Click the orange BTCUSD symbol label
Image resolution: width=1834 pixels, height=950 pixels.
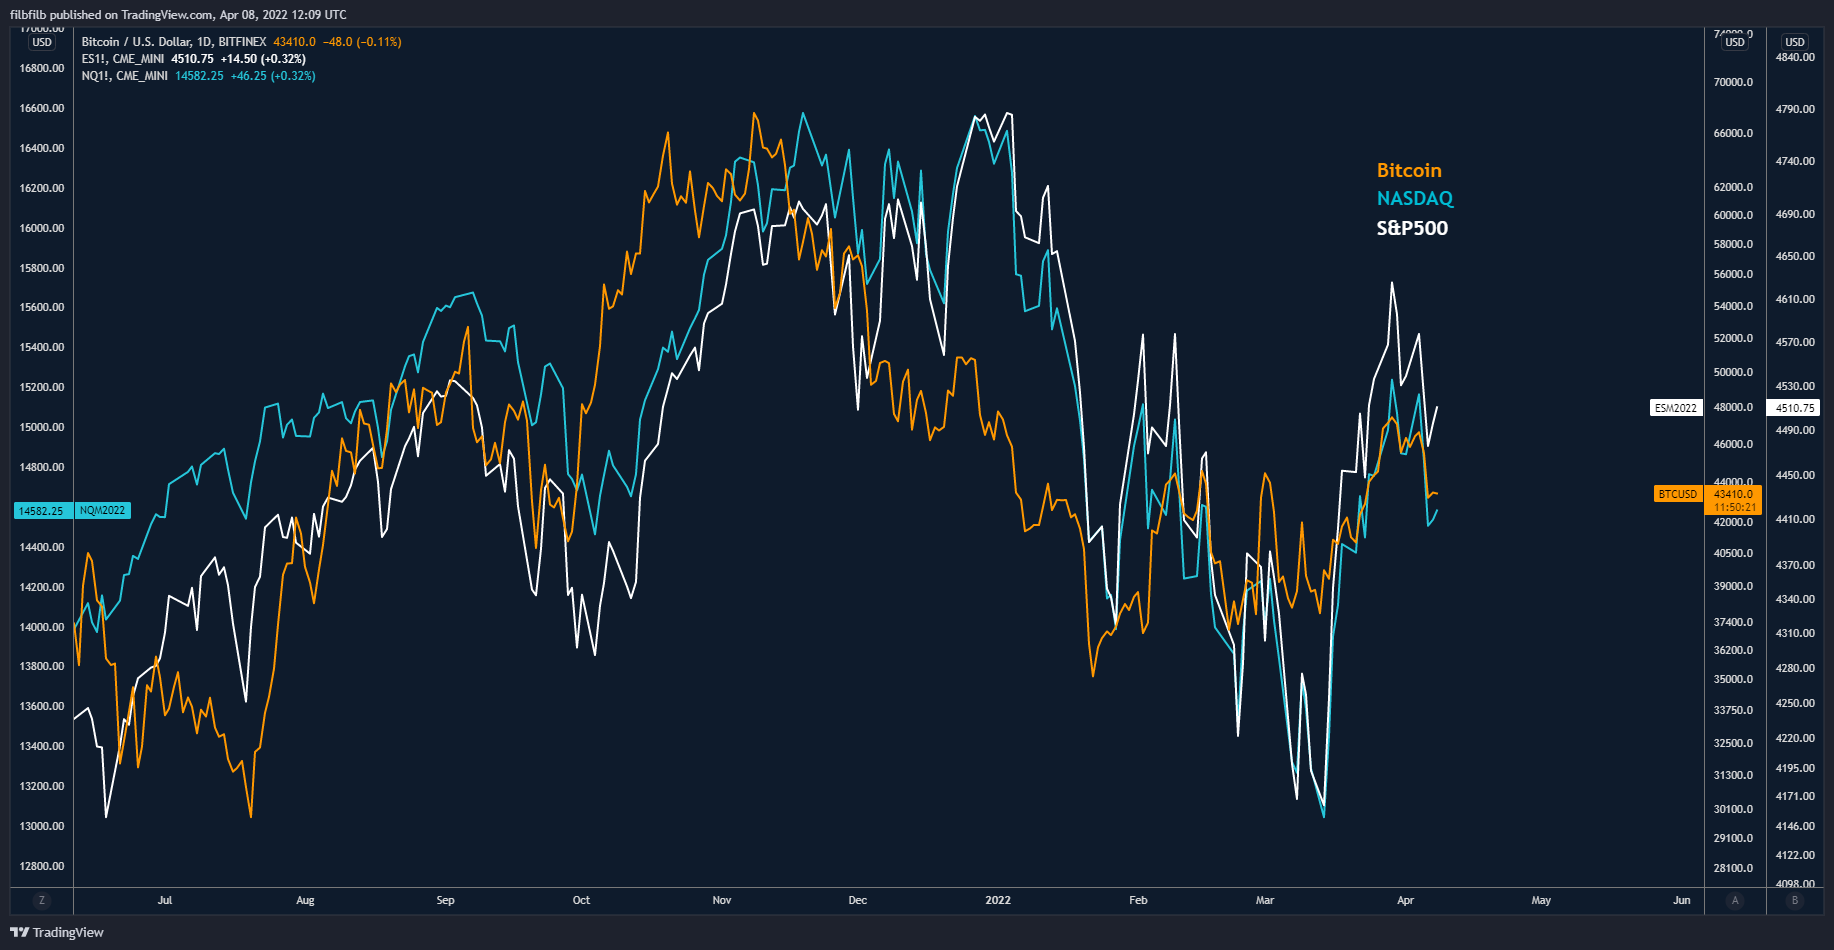(x=1678, y=494)
